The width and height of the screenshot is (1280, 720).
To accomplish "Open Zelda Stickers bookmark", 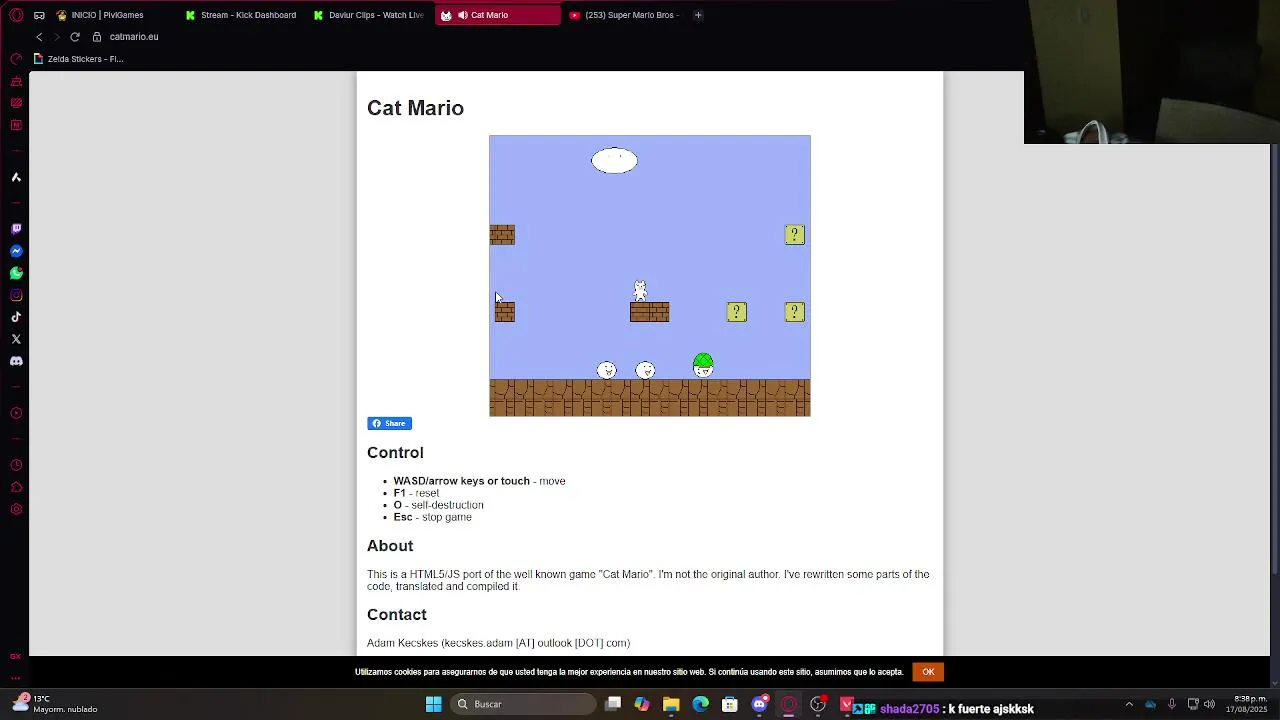I will [x=78, y=59].
